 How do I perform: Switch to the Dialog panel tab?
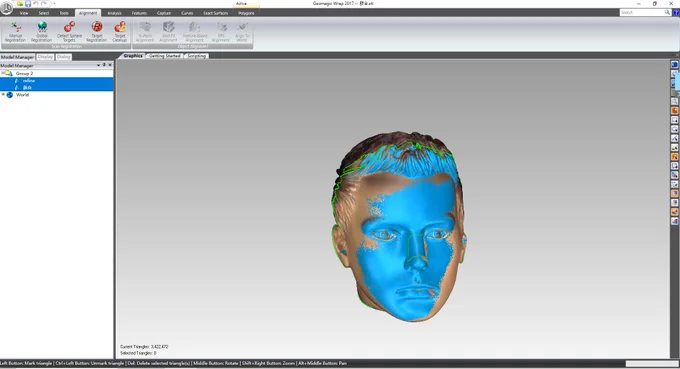pyautogui.click(x=63, y=57)
